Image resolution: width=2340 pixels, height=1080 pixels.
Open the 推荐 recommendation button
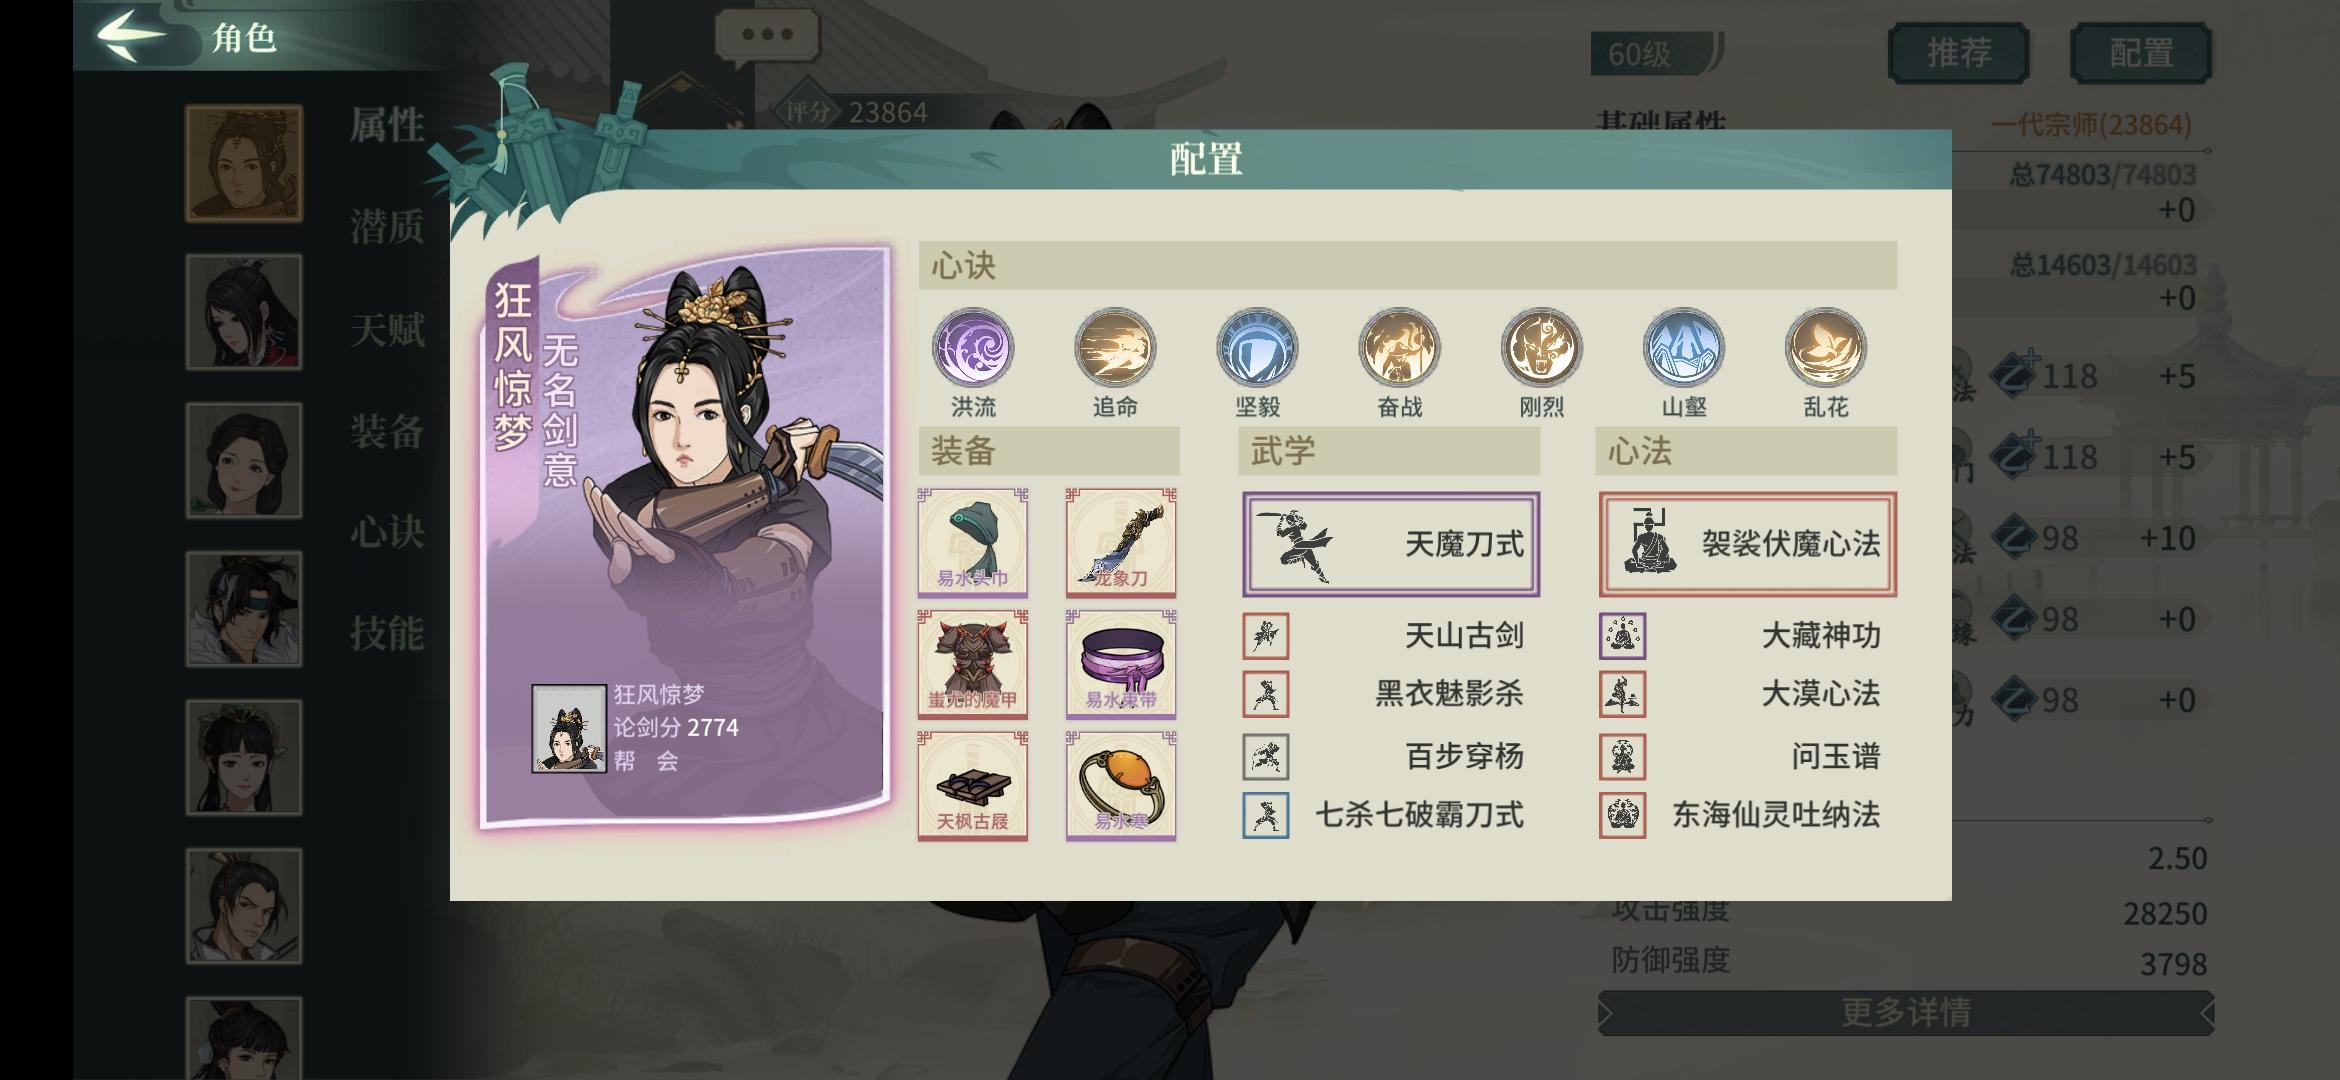pyautogui.click(x=1958, y=53)
